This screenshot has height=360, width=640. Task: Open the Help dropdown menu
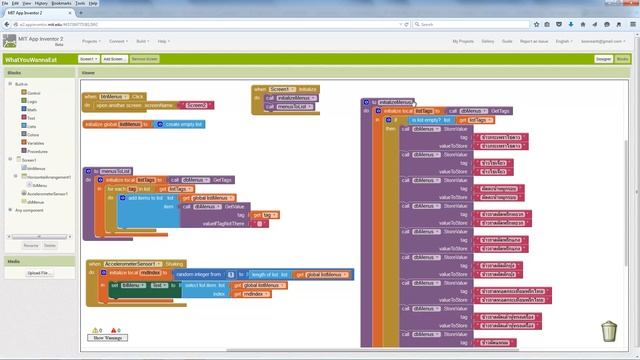point(164,41)
